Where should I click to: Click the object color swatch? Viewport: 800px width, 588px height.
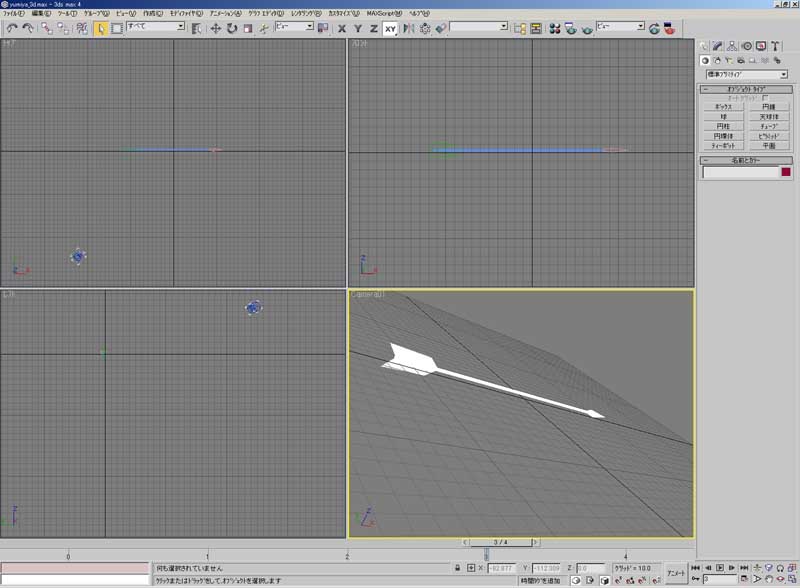pyautogui.click(x=786, y=172)
